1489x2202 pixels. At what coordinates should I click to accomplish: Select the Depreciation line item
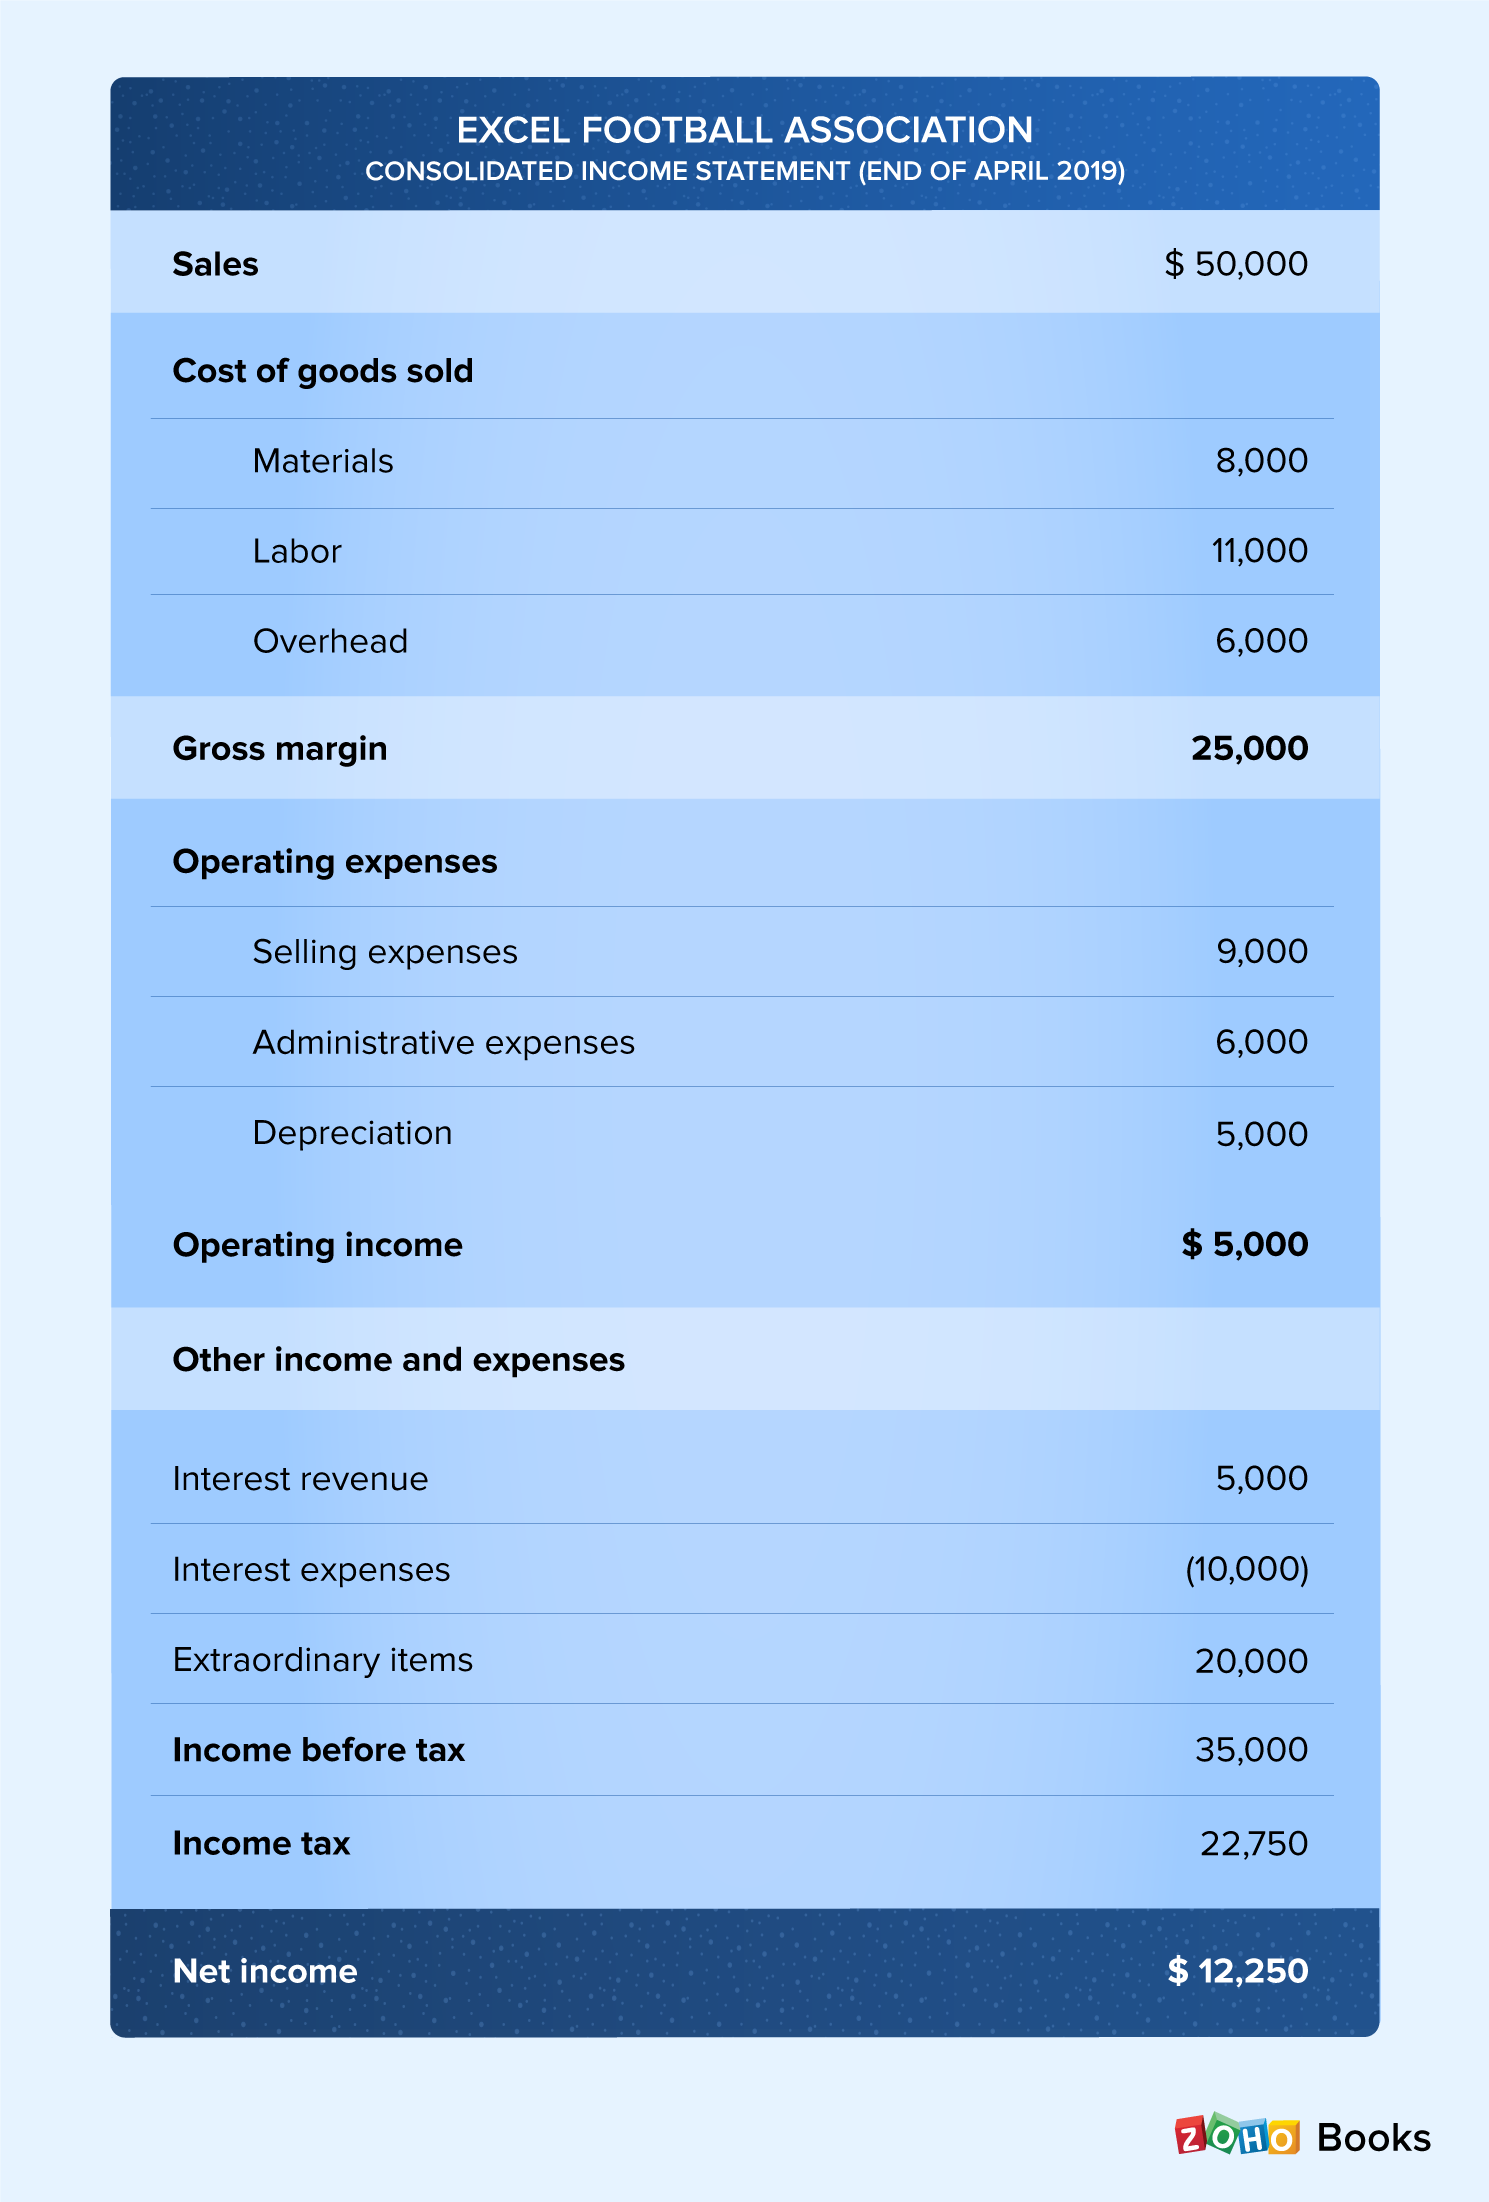[x=352, y=1133]
